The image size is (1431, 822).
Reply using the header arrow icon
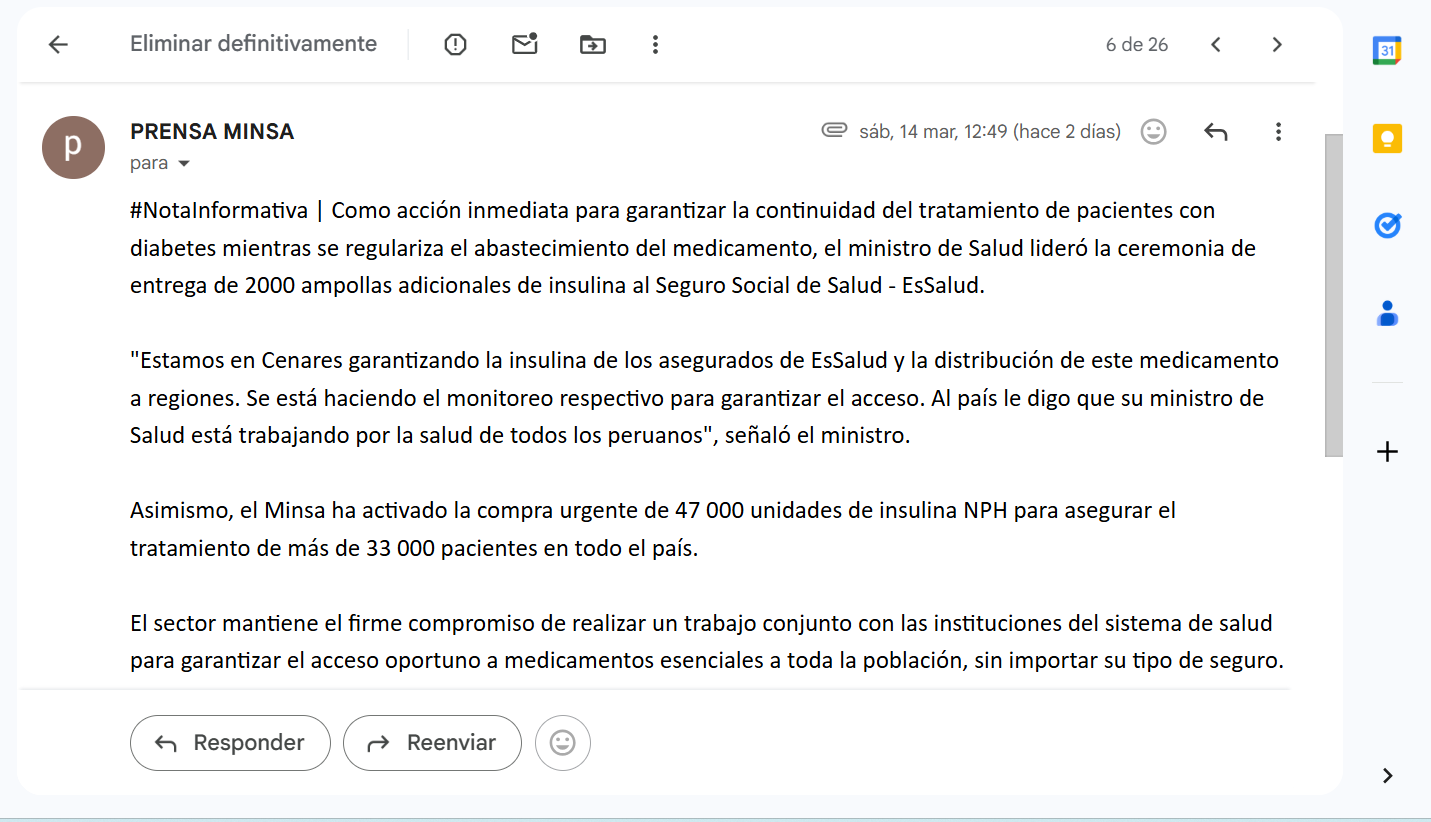tap(1215, 132)
